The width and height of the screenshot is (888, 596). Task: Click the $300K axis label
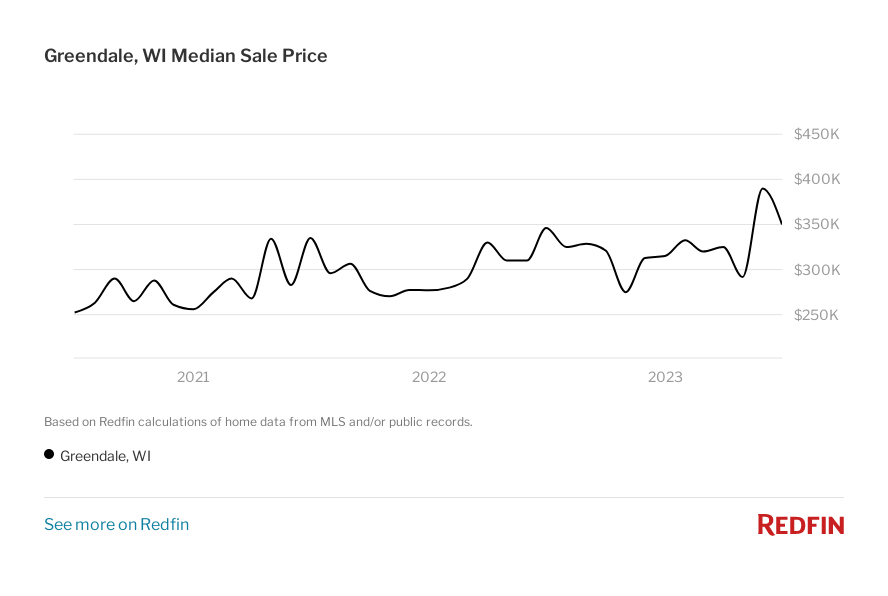coord(816,270)
